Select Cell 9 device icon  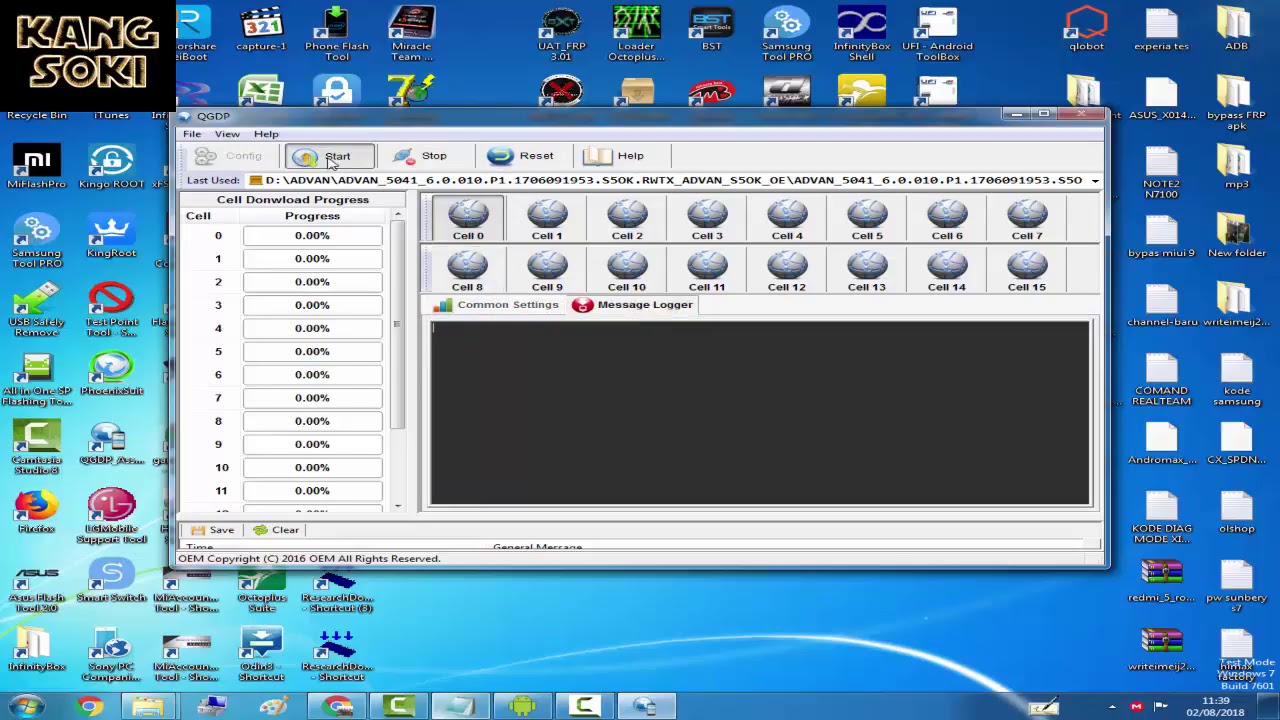point(547,271)
